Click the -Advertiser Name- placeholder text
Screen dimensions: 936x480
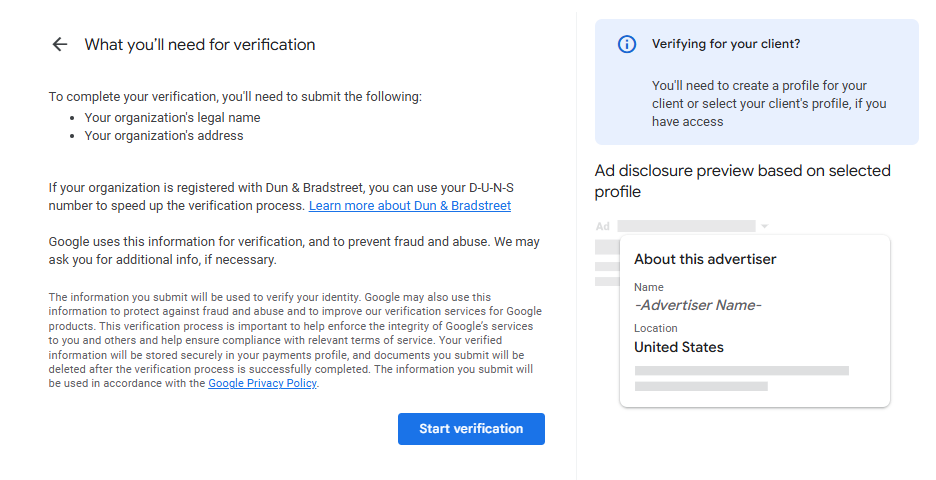coord(697,305)
